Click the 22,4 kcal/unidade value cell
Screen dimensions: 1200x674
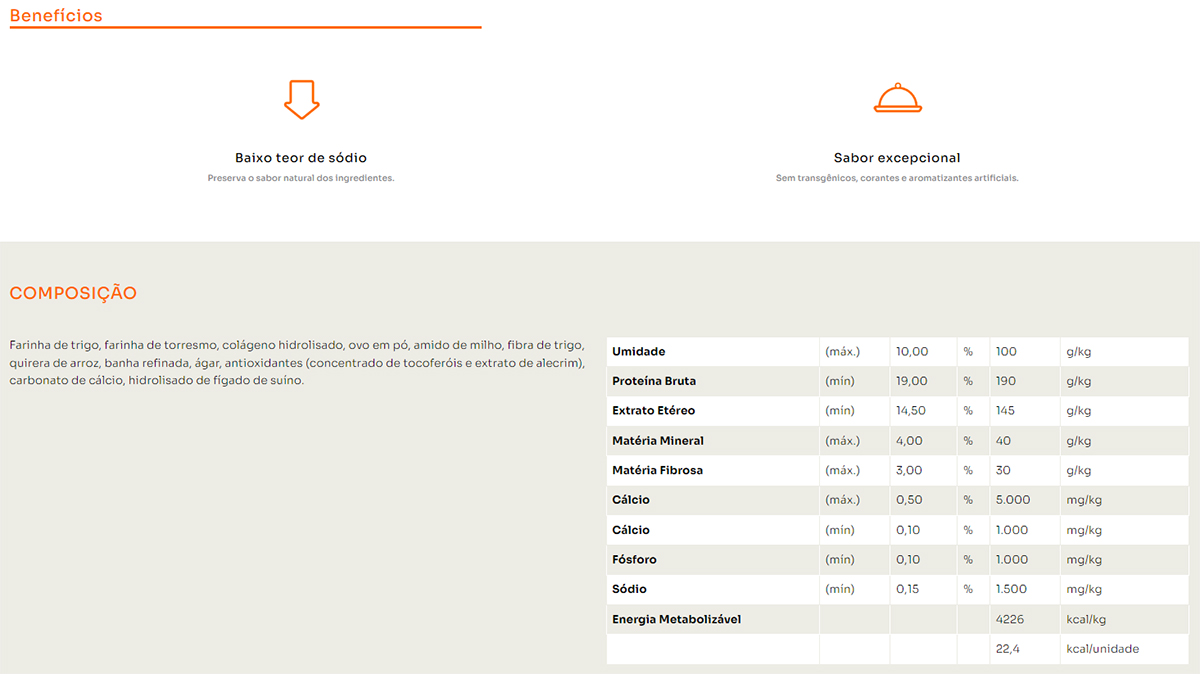1008,649
